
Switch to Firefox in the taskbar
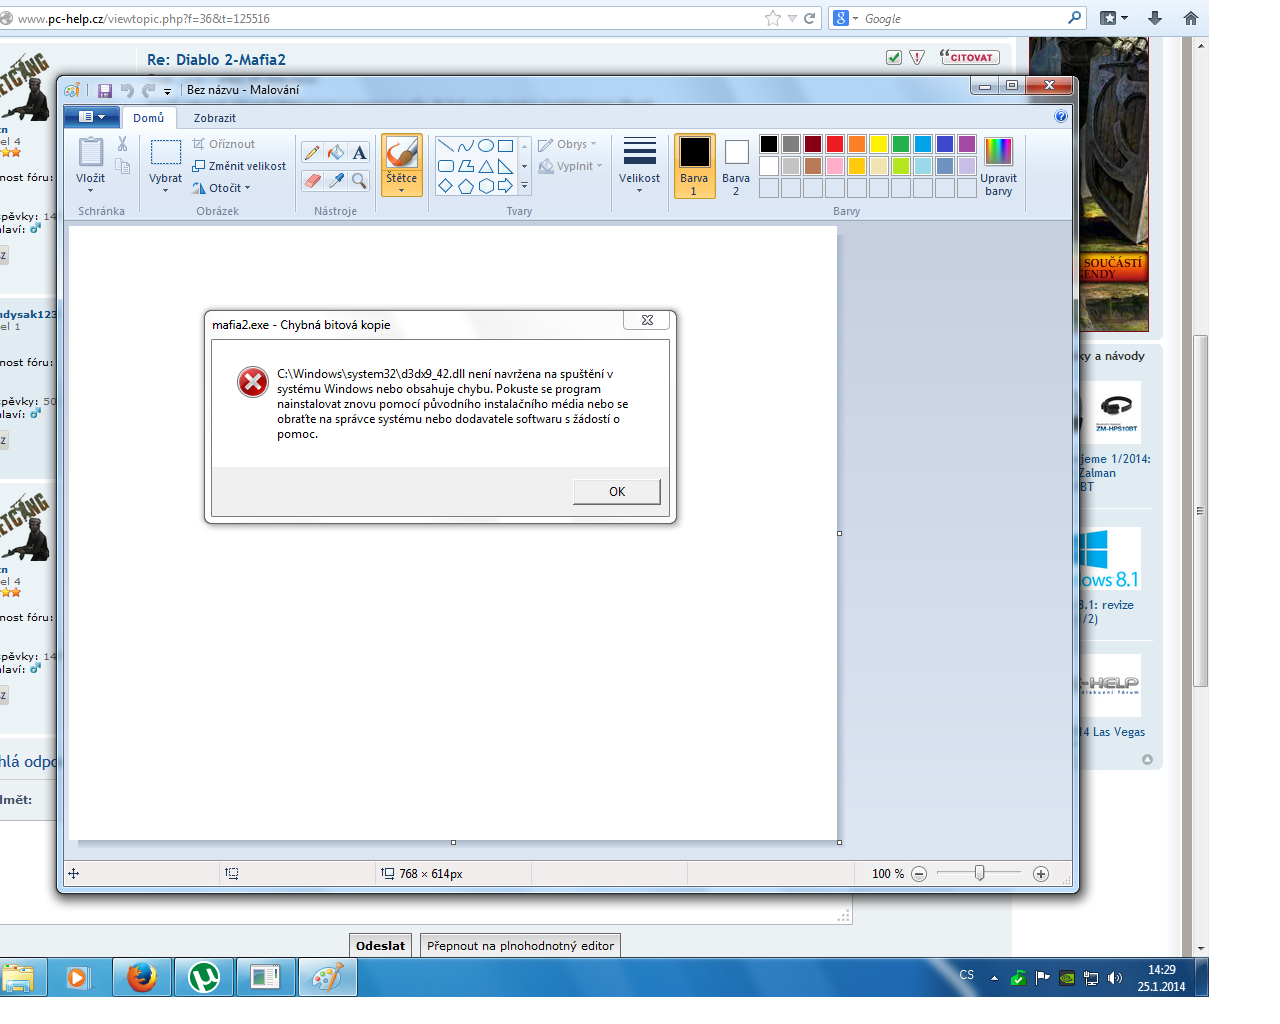click(x=142, y=977)
